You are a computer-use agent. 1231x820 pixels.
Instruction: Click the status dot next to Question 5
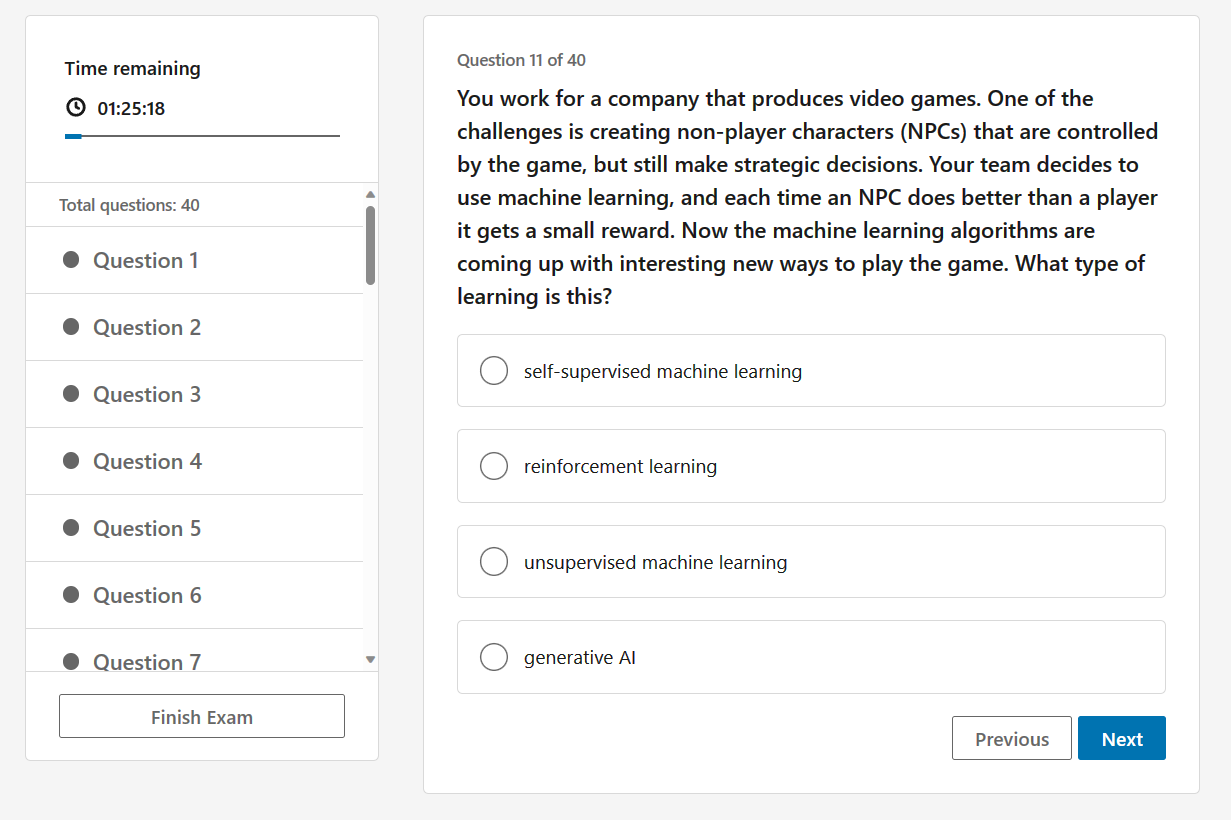click(71, 528)
